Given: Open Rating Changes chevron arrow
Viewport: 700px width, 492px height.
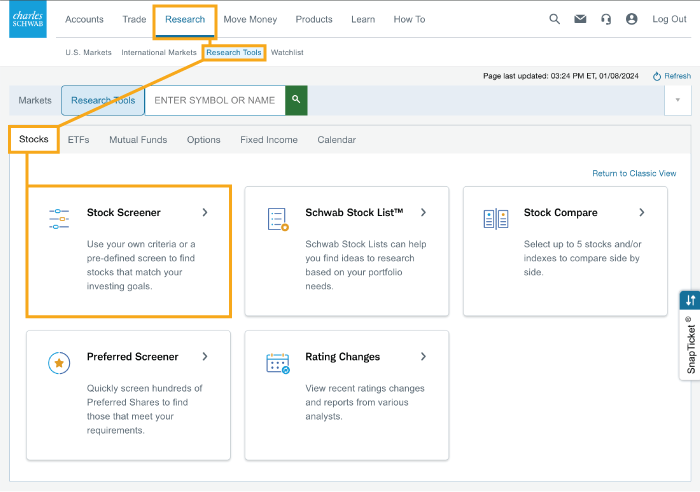Looking at the screenshot, I should point(423,356).
